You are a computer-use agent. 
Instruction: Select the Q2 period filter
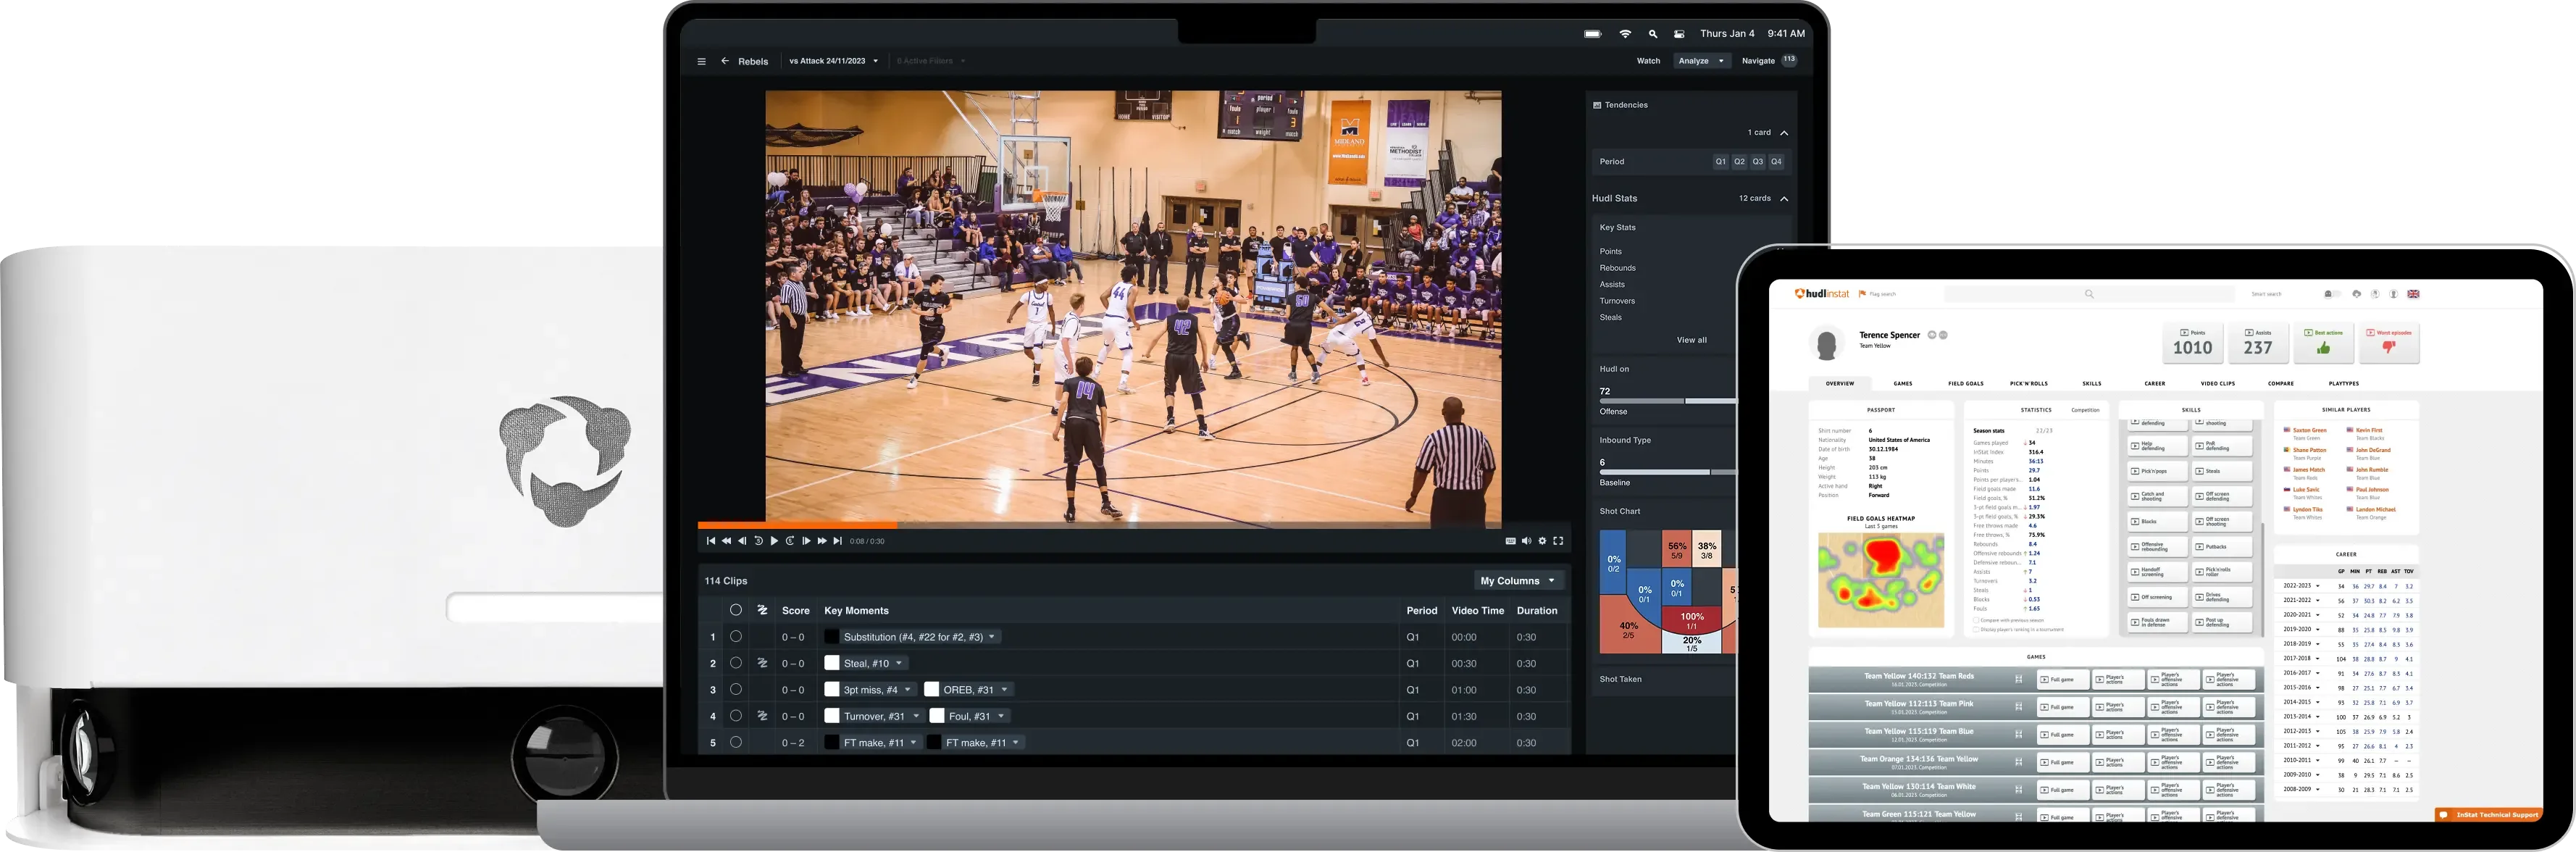[x=1739, y=161]
